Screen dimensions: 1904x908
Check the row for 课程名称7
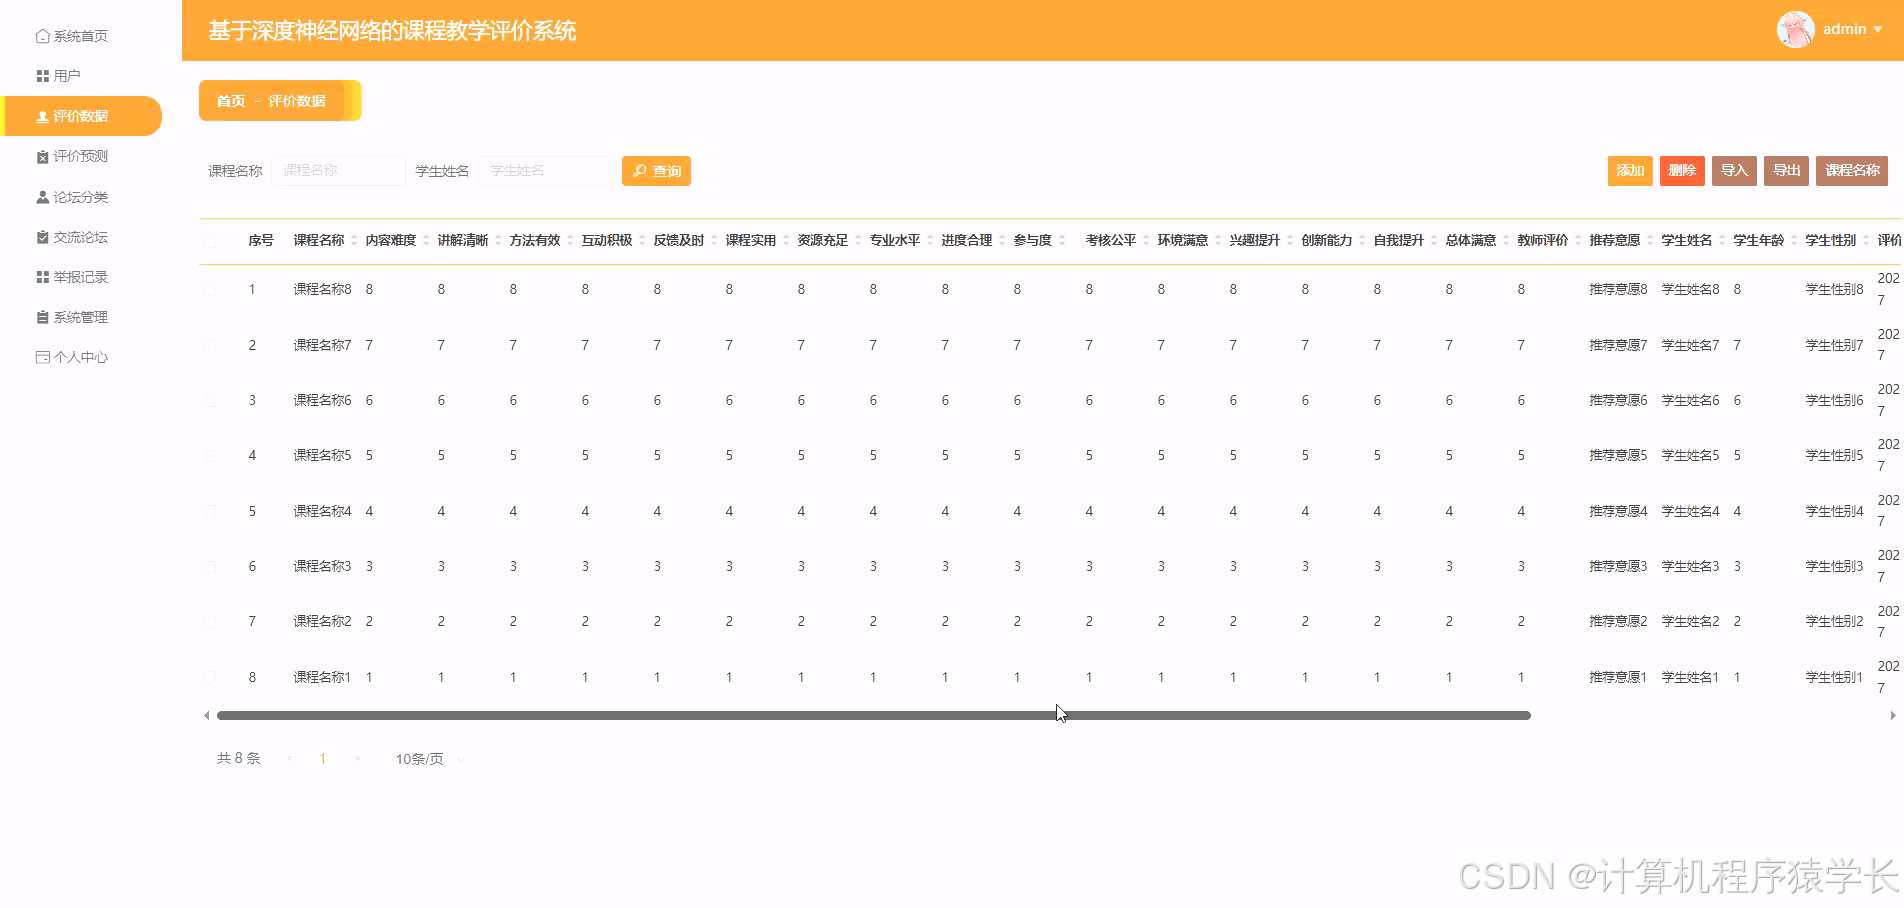(x=210, y=345)
